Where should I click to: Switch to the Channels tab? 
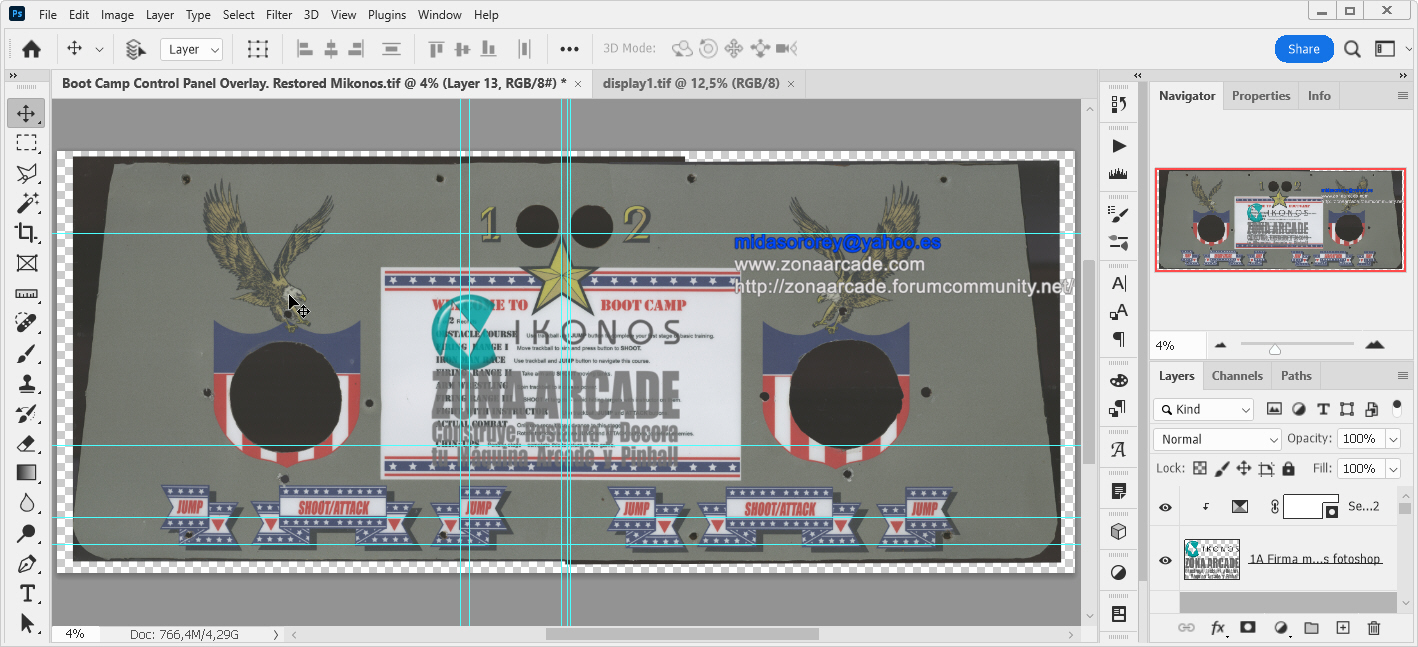click(x=1237, y=375)
